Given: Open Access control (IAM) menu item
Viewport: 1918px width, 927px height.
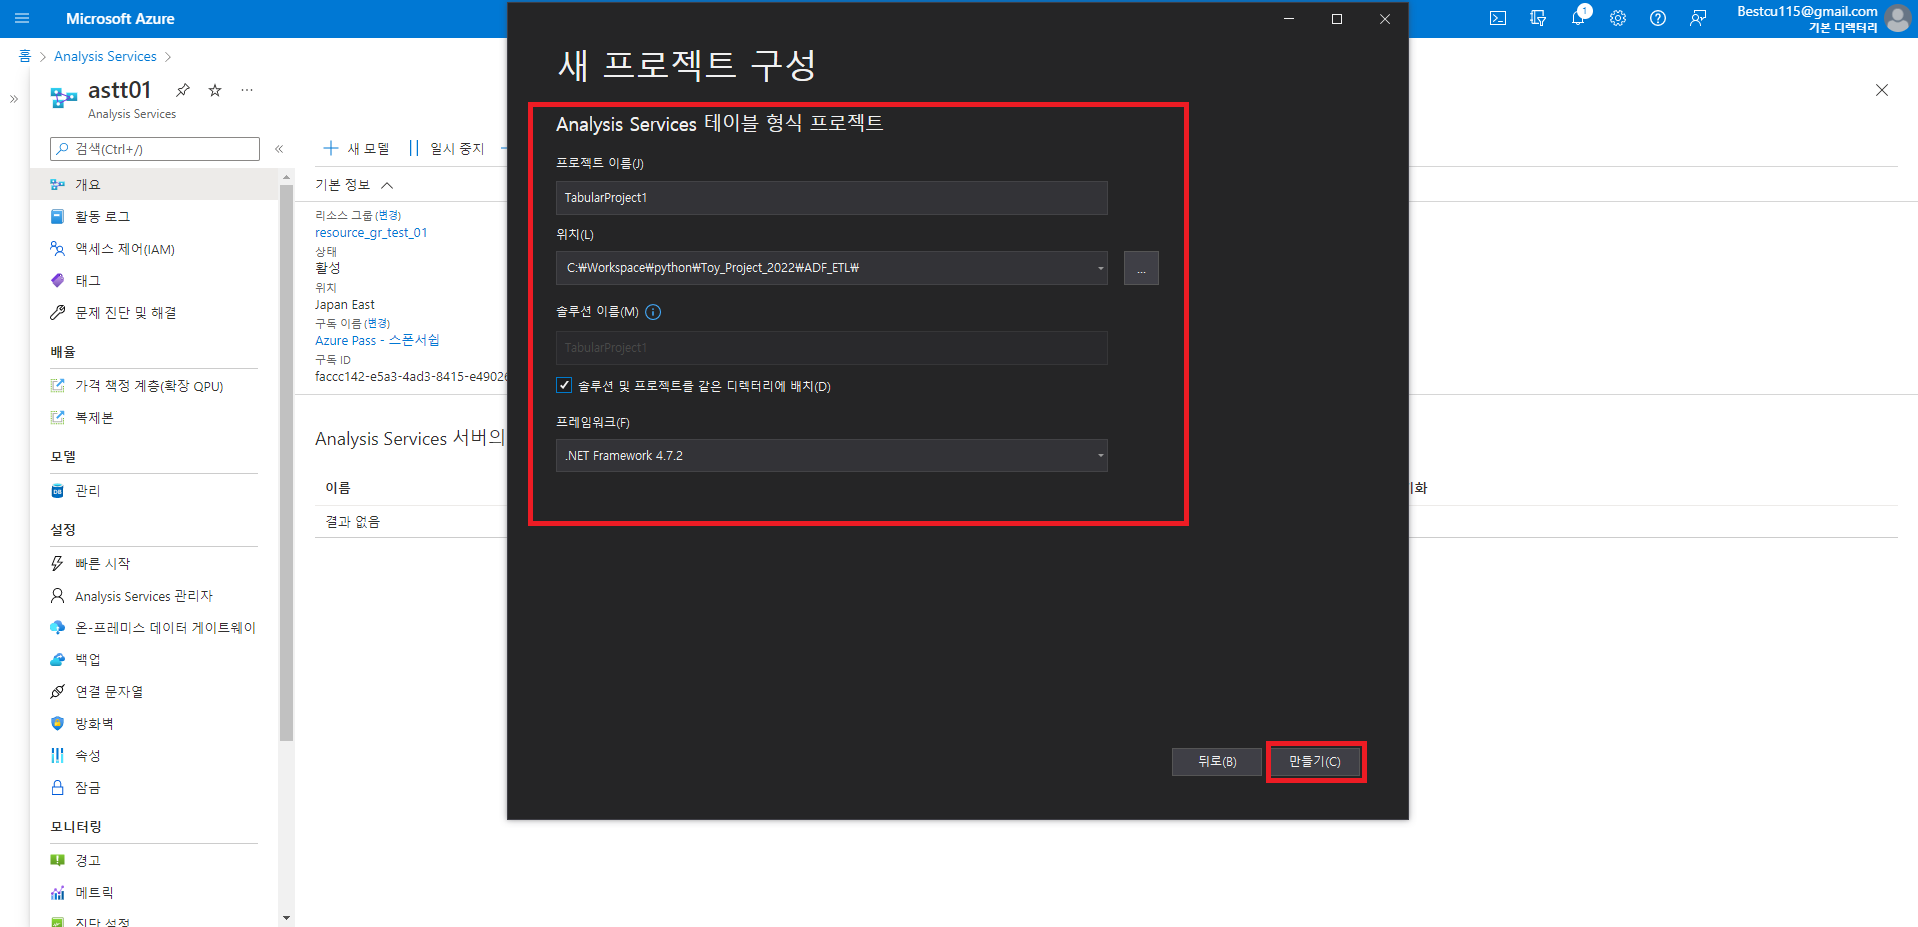Looking at the screenshot, I should click(x=154, y=248).
